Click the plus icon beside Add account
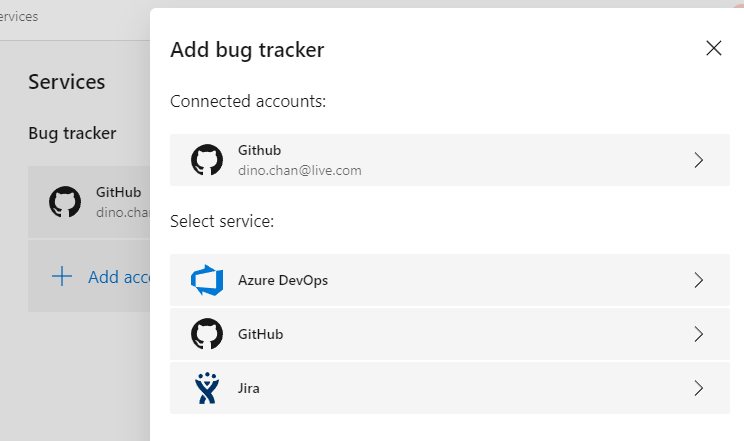 click(x=62, y=276)
